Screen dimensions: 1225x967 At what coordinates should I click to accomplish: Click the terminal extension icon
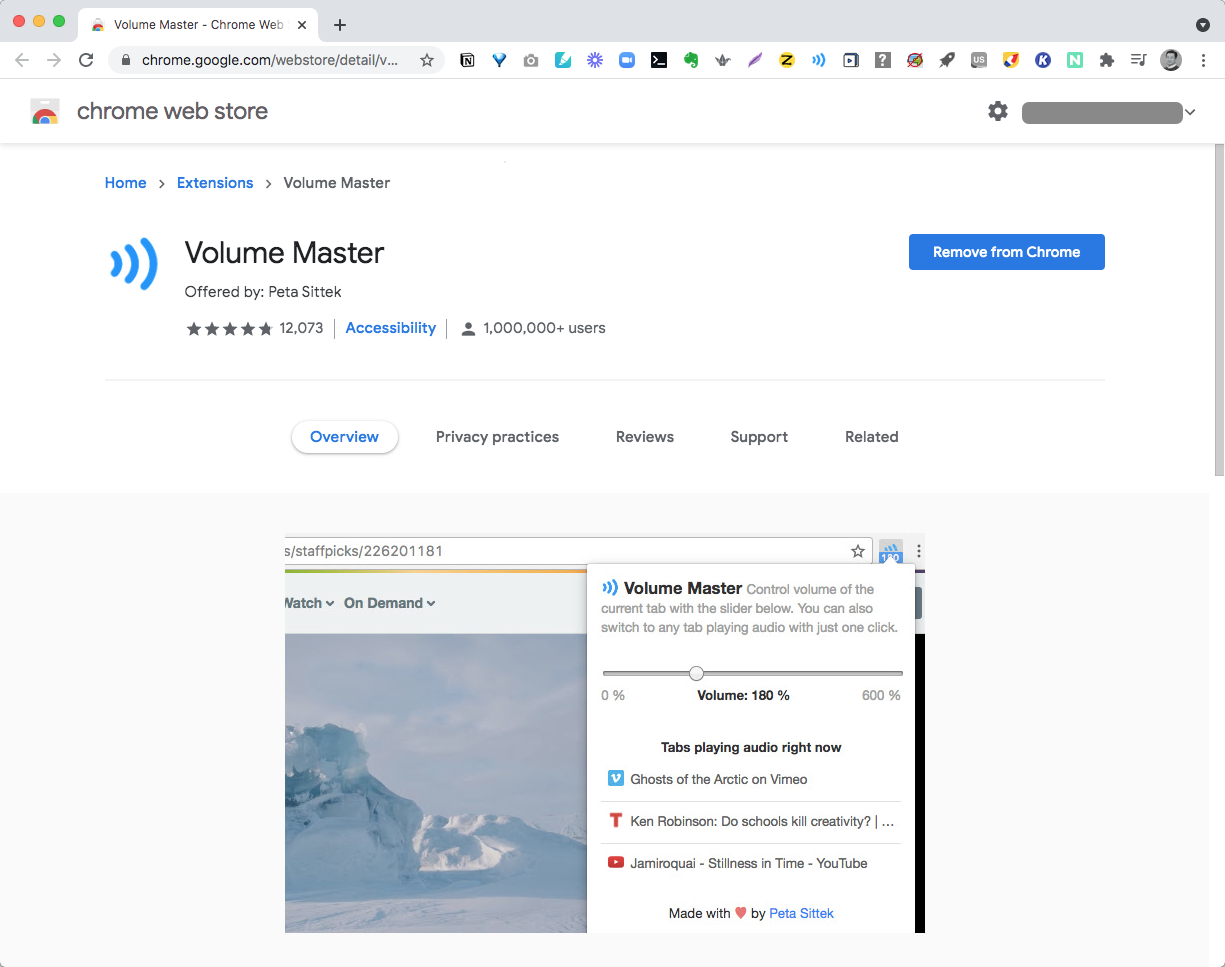[x=658, y=60]
